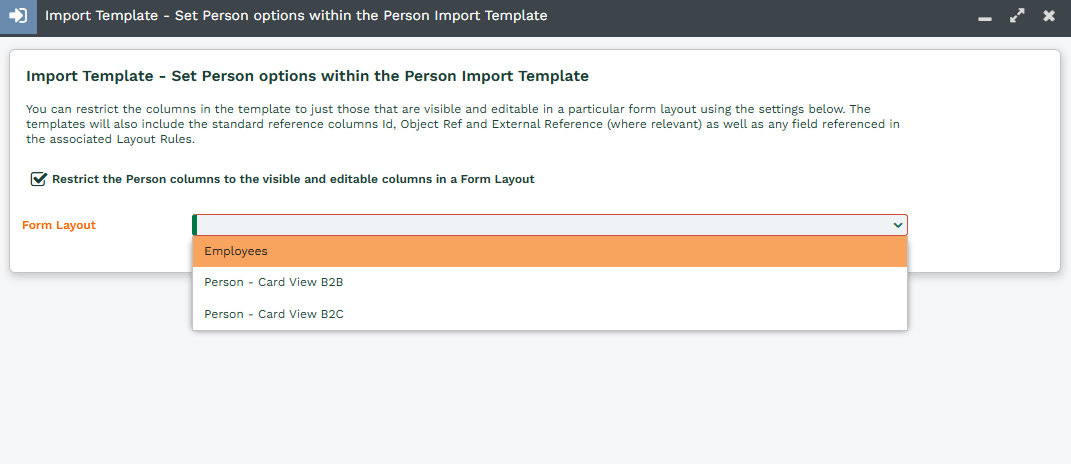Viewport: 1071px width, 464px height.
Task: Expand the window with the diagonal arrows icon
Action: click(1017, 15)
